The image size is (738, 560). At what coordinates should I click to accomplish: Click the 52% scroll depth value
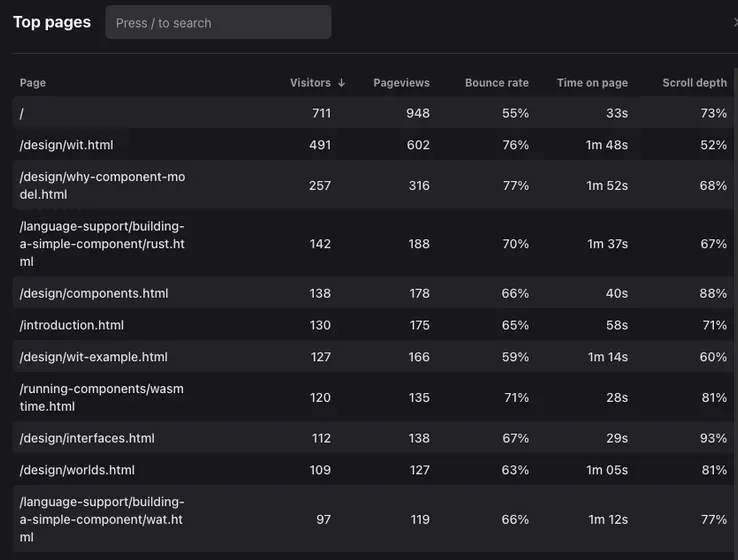click(x=714, y=145)
